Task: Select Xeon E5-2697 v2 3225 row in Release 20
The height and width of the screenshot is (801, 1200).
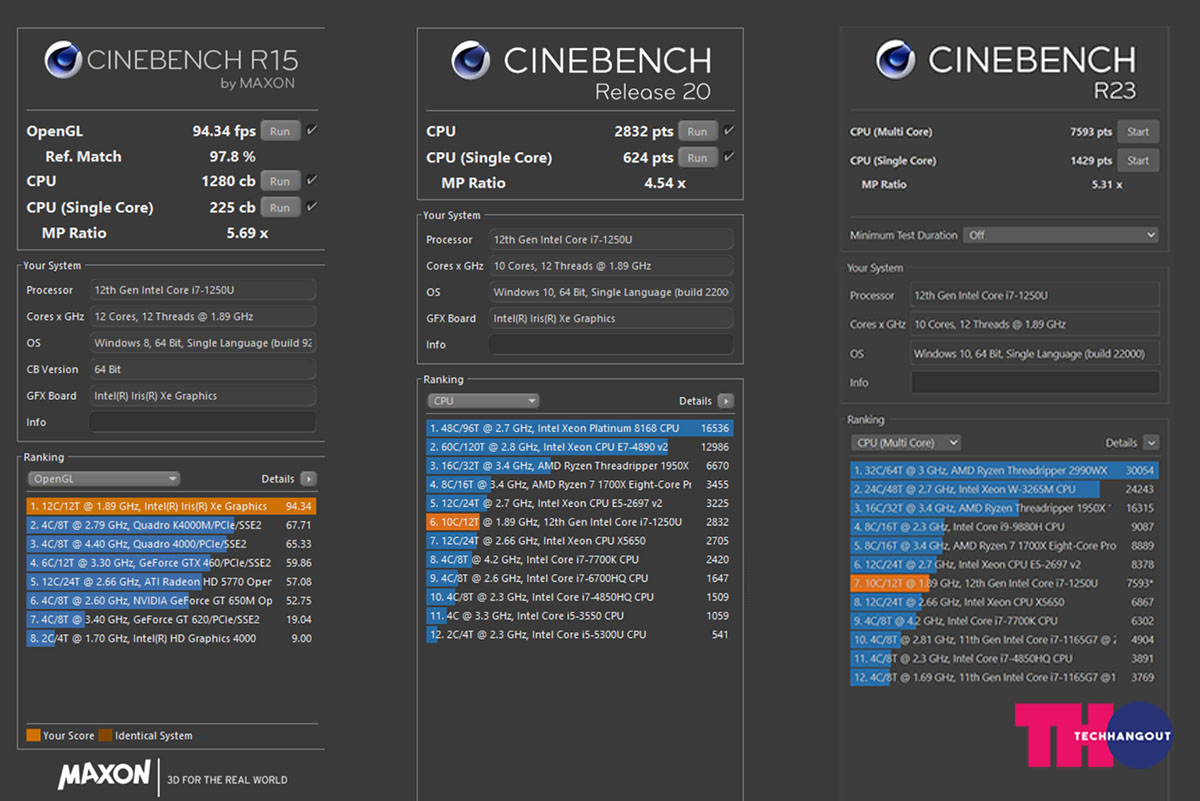Action: [580, 503]
